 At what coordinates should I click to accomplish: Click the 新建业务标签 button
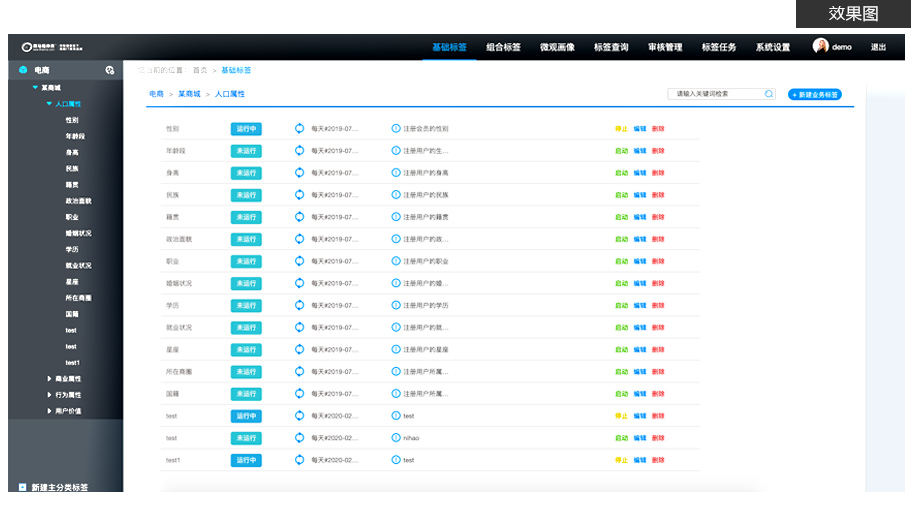coord(815,94)
